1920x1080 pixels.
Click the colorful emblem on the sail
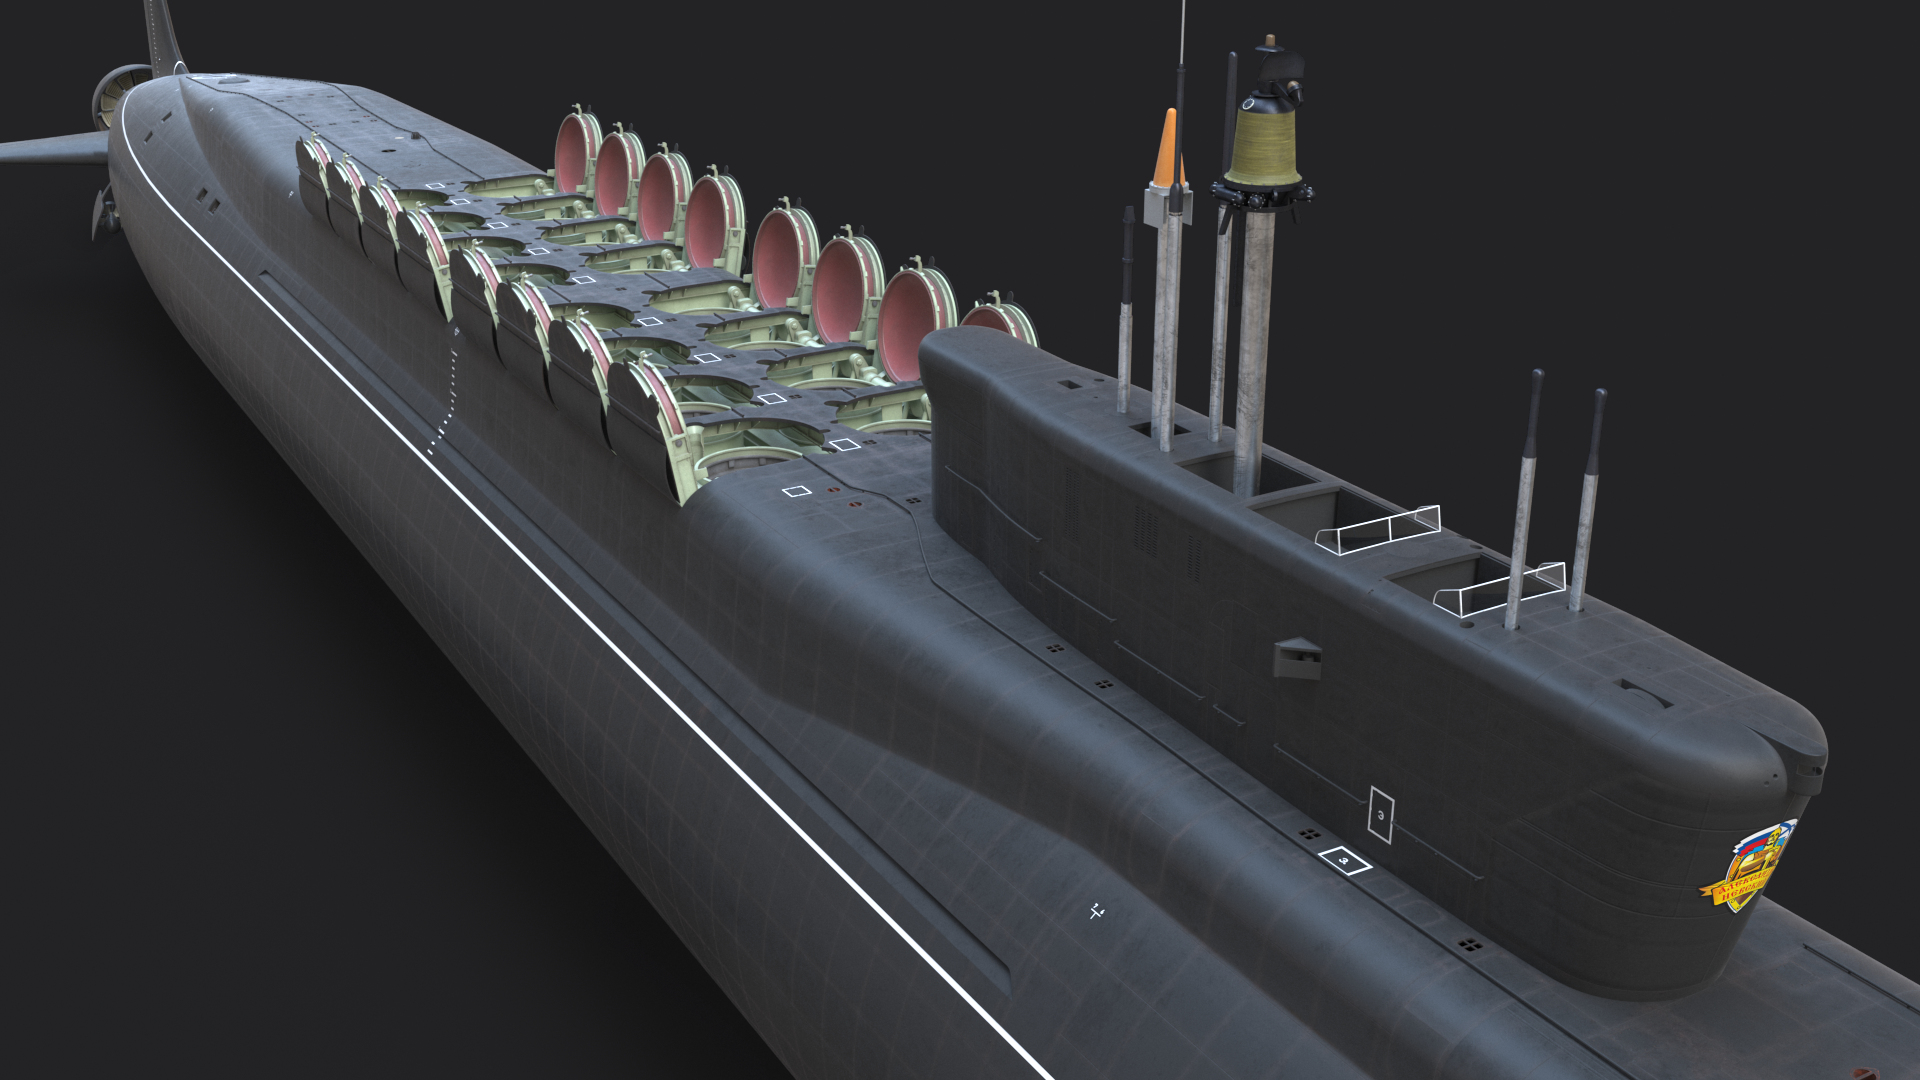pyautogui.click(x=1749, y=867)
